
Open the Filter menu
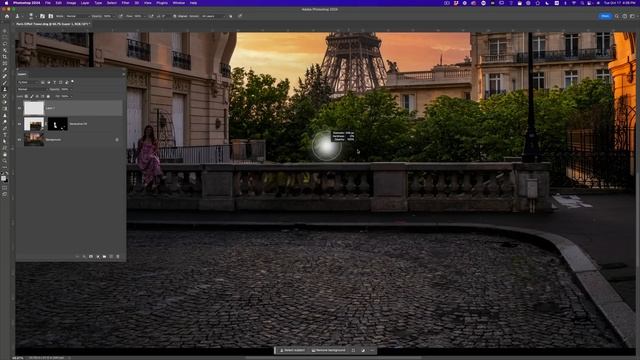tap(125, 3)
